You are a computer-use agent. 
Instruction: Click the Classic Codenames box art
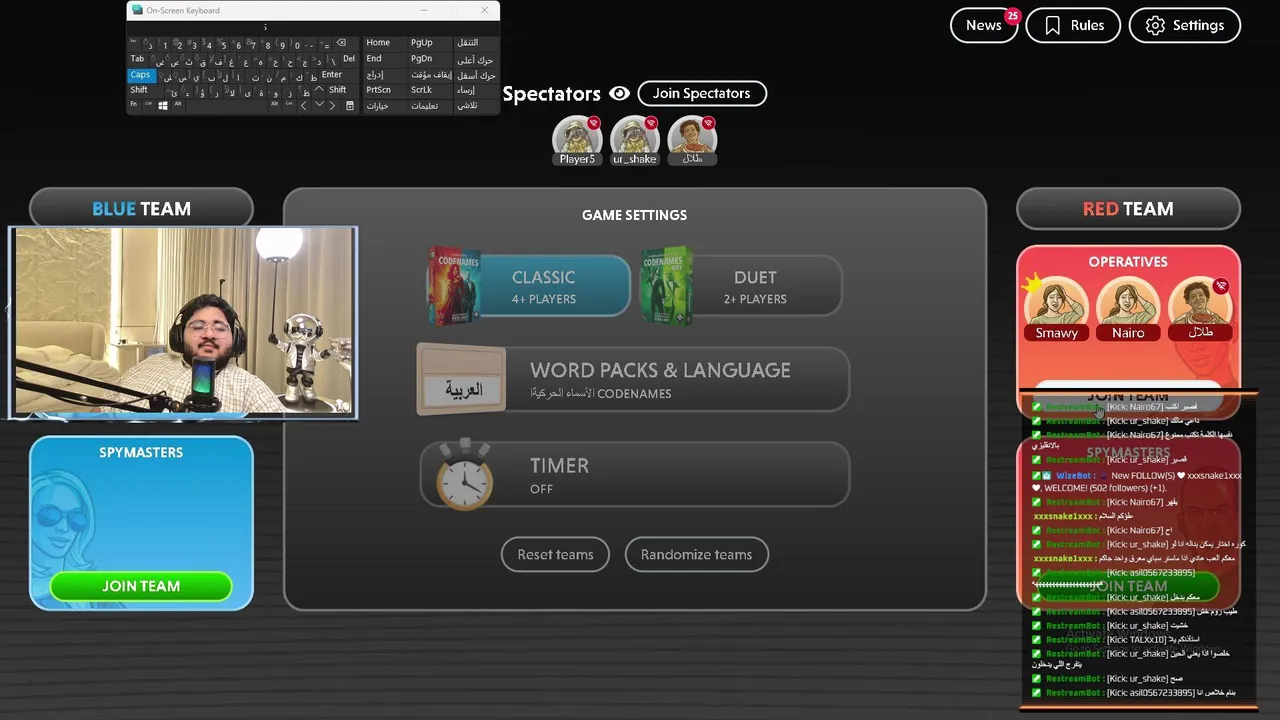453,286
